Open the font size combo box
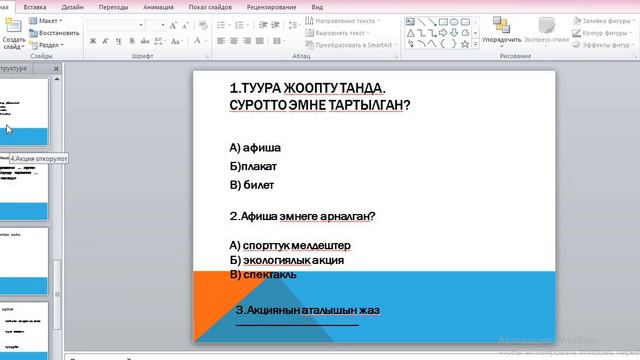The height and width of the screenshot is (360, 640). pos(156,25)
